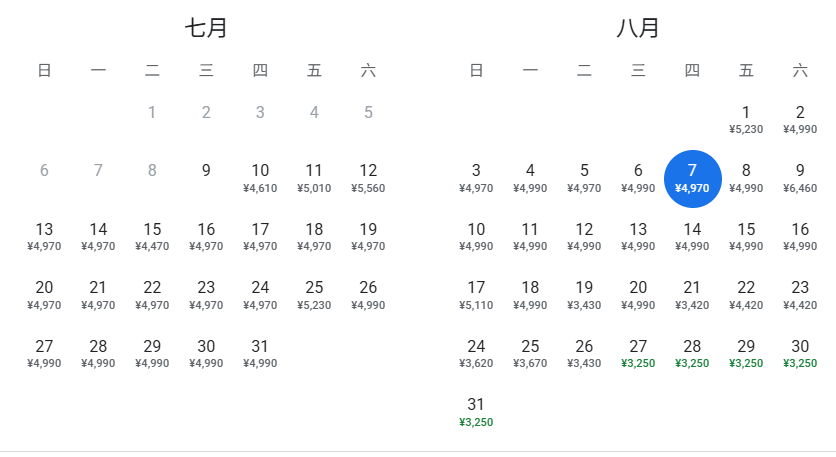Select August 30 green-priced date
The image size is (836, 457).
(800, 352)
